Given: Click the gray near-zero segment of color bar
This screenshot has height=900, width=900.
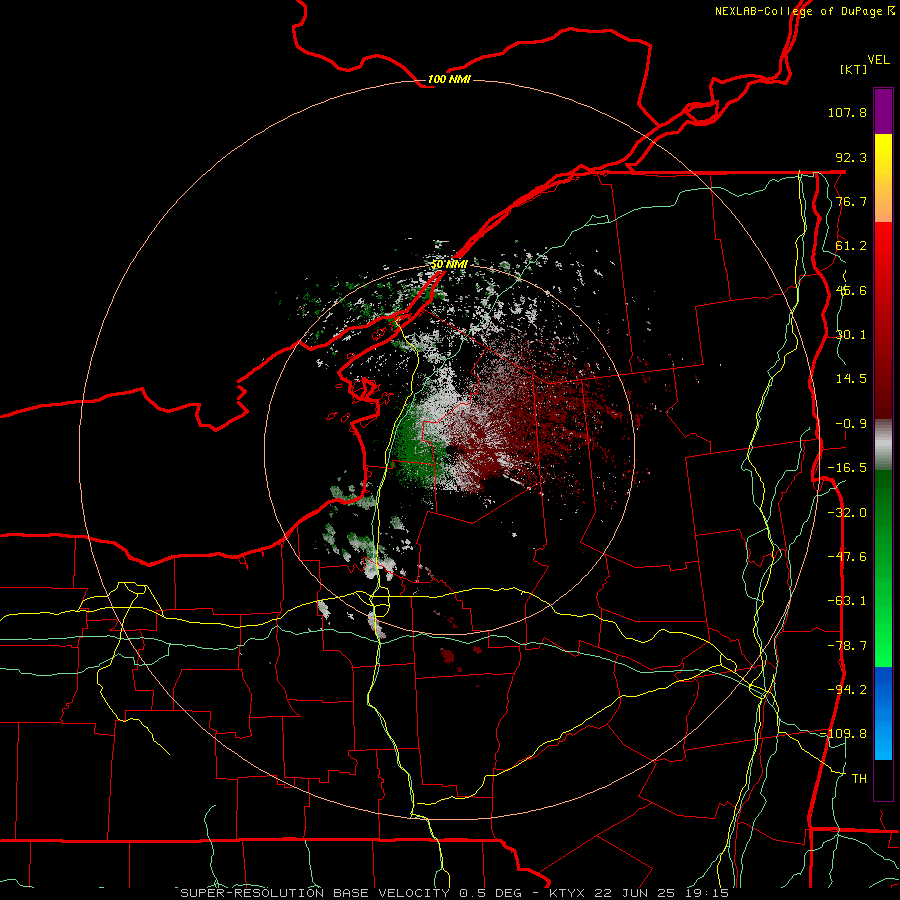Looking at the screenshot, I should pos(883,444).
